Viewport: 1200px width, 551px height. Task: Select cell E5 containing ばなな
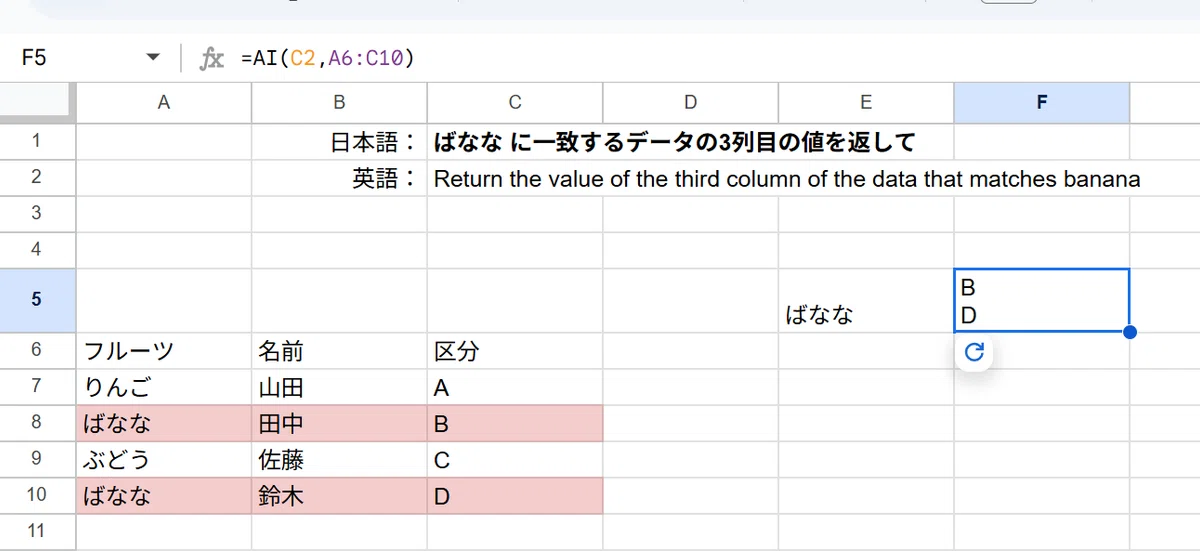pos(866,301)
